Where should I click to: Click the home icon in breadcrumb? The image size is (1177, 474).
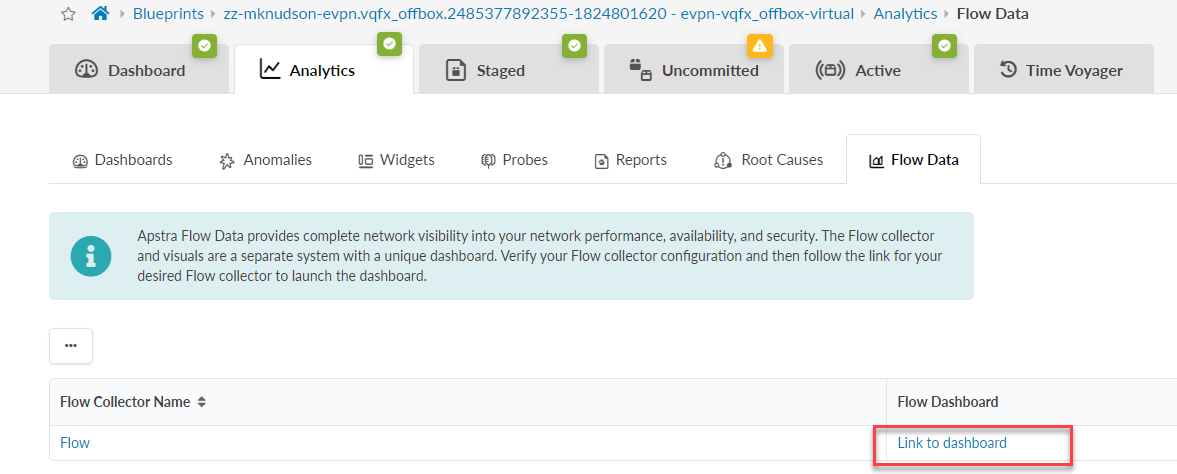(100, 14)
